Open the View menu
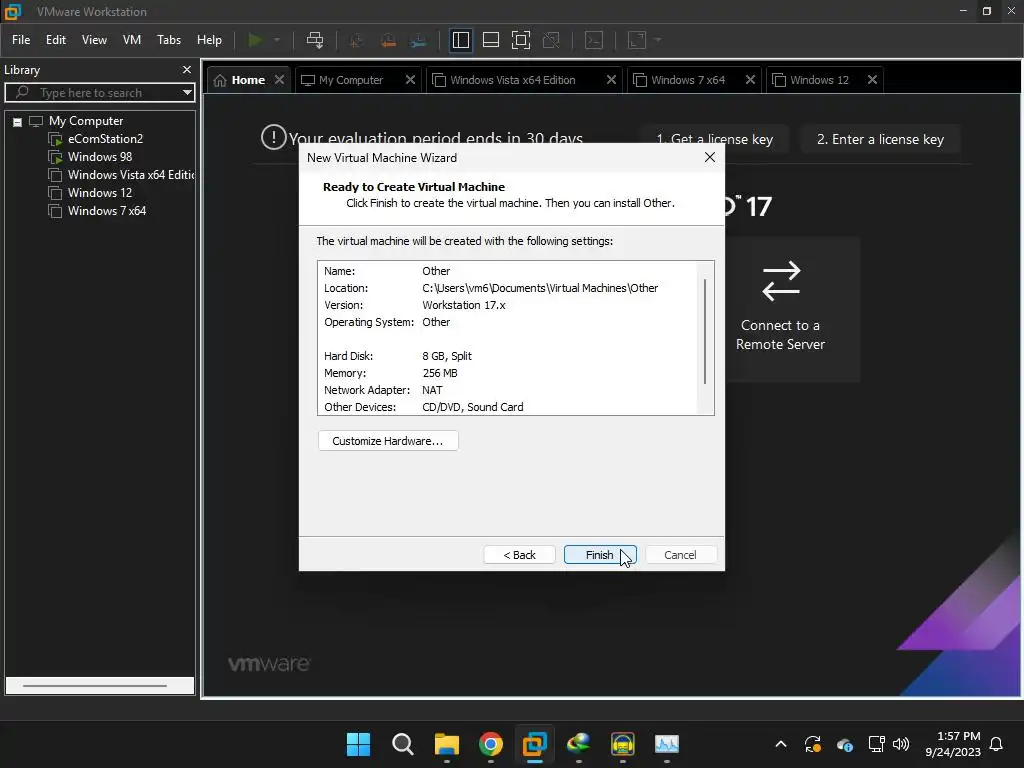This screenshot has height=768, width=1024. point(94,40)
